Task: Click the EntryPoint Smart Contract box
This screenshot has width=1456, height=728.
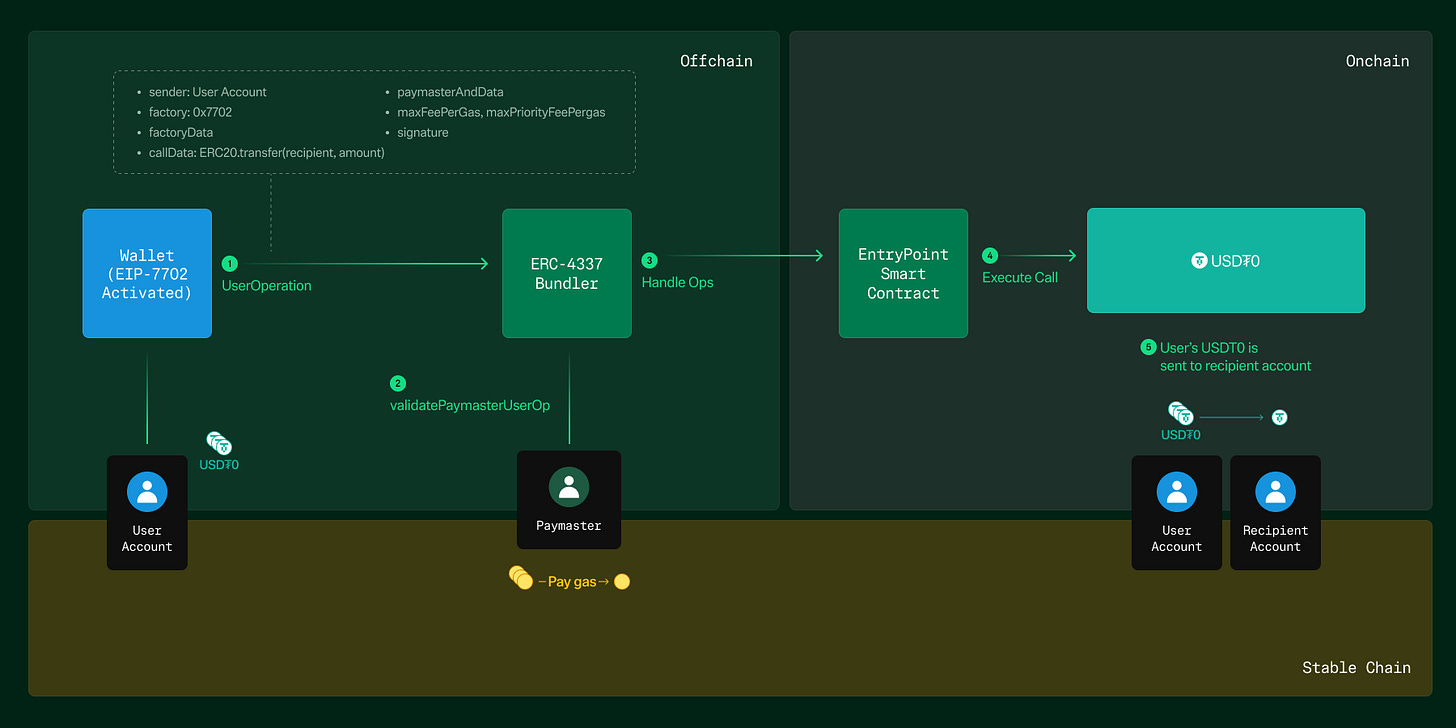Action: pyautogui.click(x=903, y=273)
